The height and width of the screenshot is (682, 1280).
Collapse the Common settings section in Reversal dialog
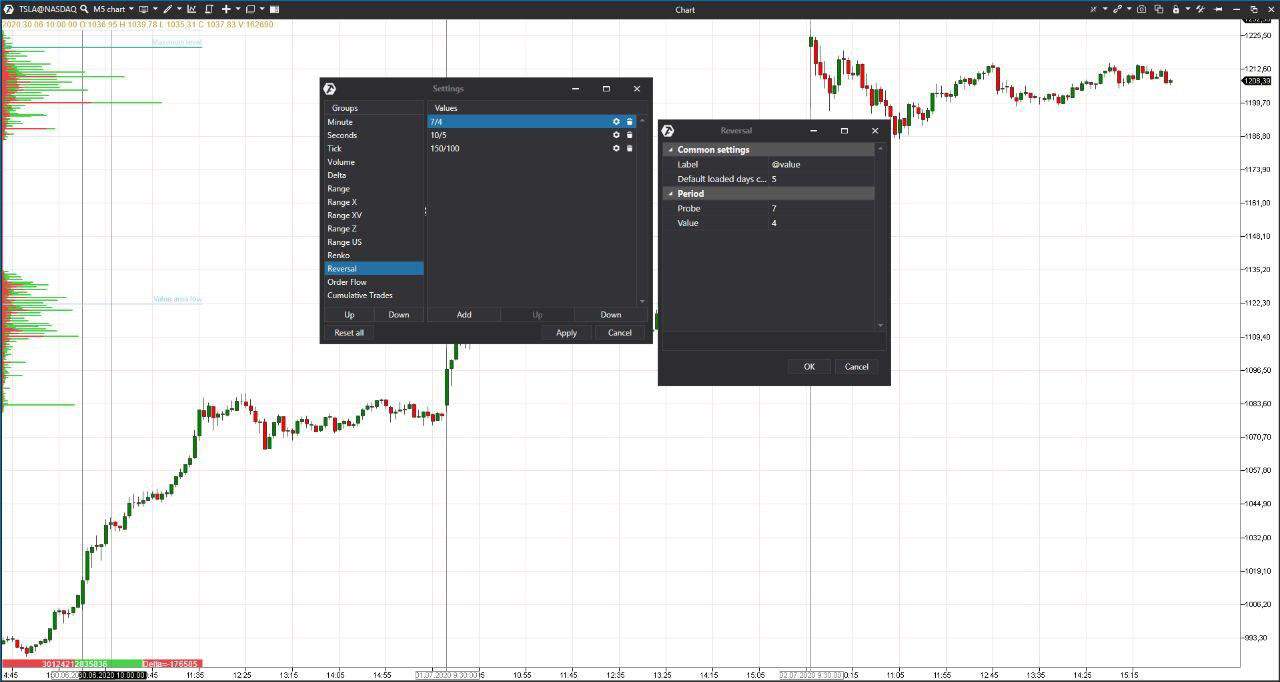coord(670,149)
